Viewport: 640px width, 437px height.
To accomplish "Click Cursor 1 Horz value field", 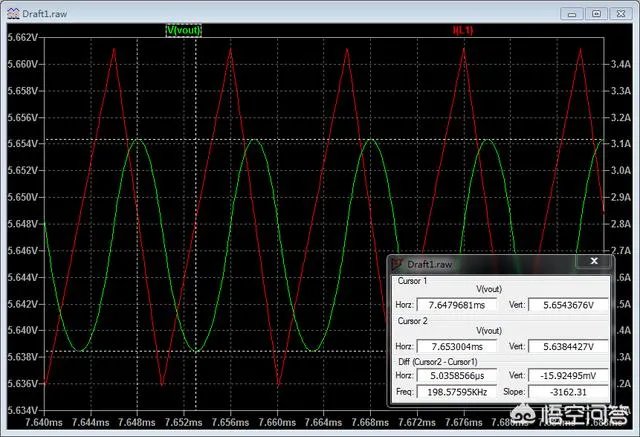I will pyautogui.click(x=459, y=305).
